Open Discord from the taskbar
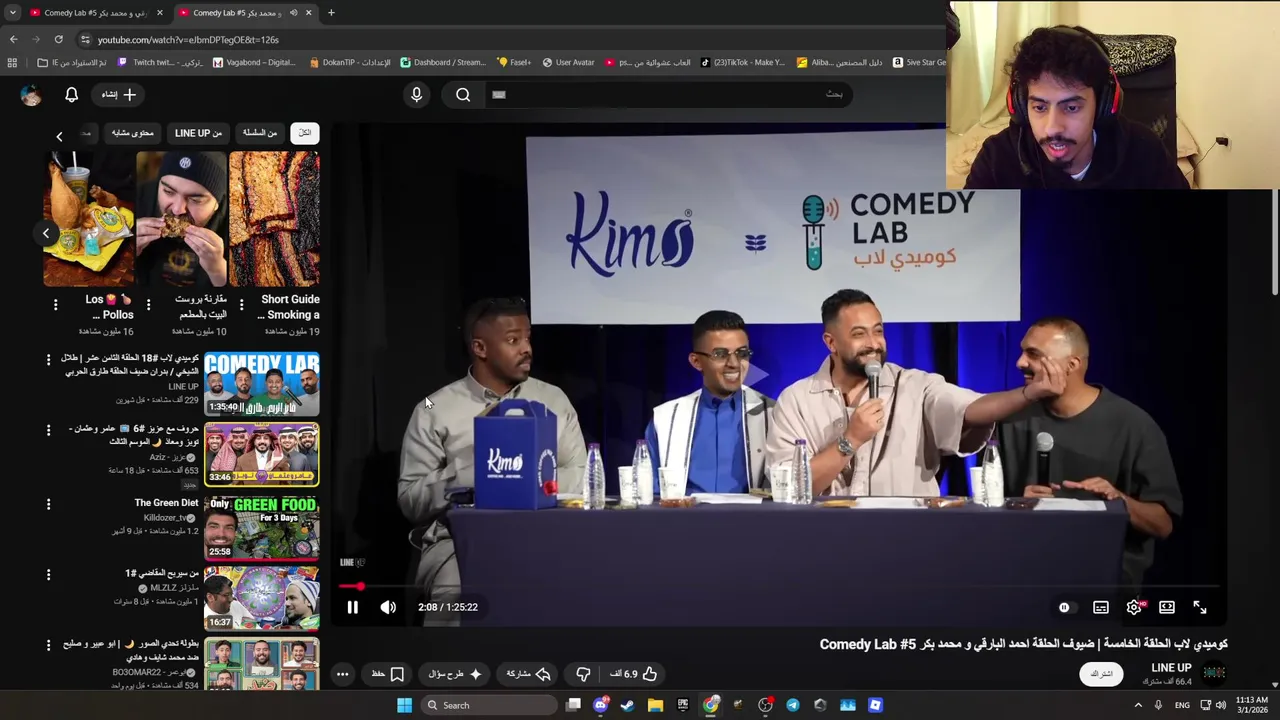 (601, 705)
